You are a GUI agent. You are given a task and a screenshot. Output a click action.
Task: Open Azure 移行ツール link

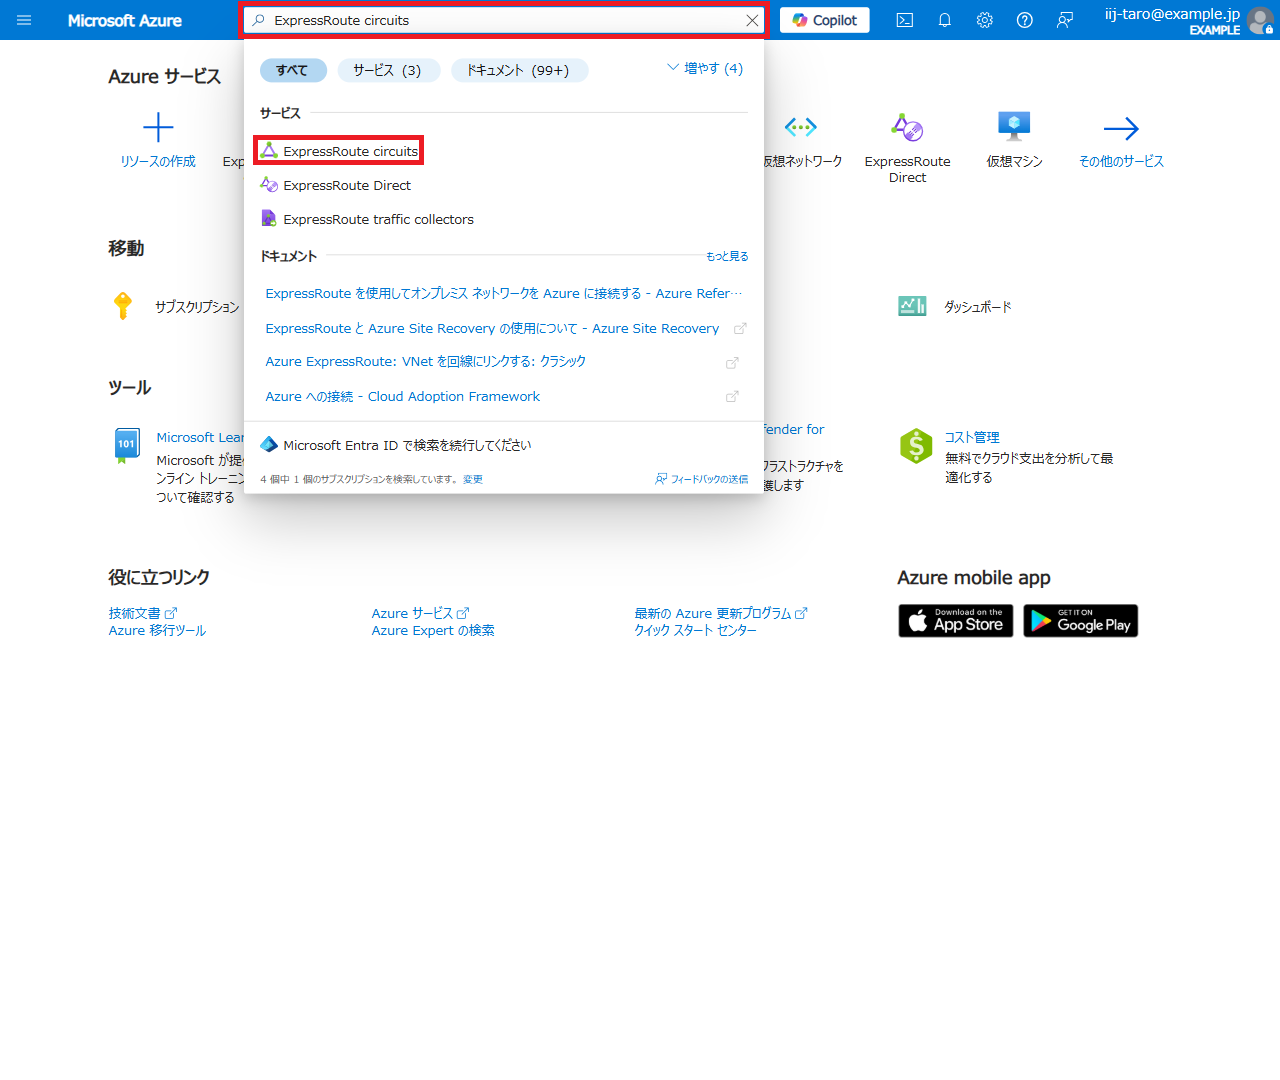(x=157, y=630)
